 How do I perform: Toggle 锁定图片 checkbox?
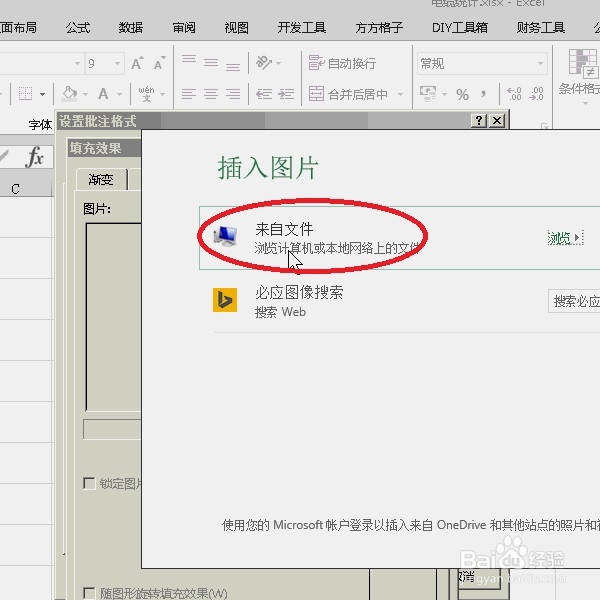(89, 483)
